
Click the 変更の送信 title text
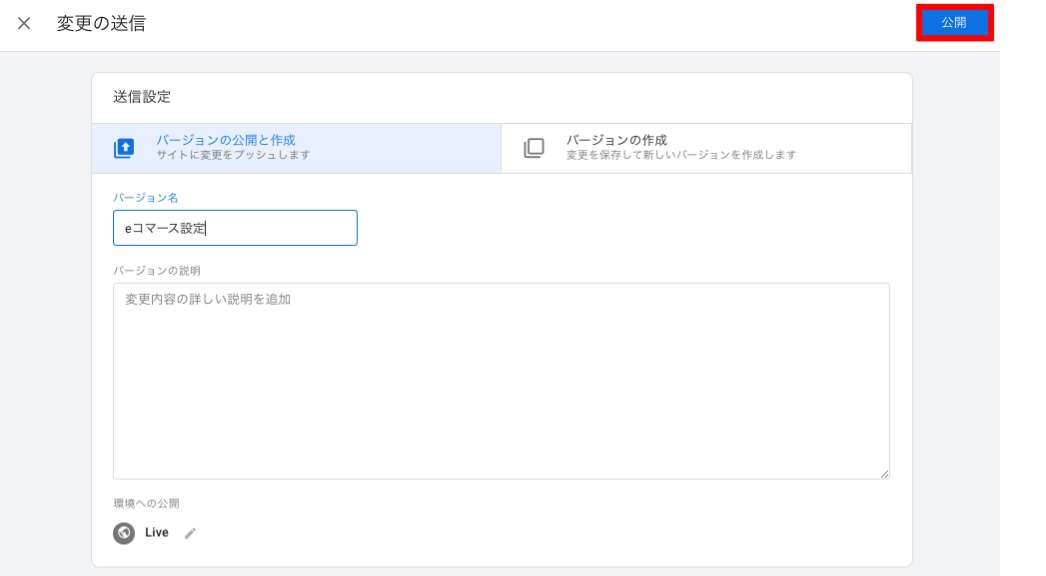point(101,23)
